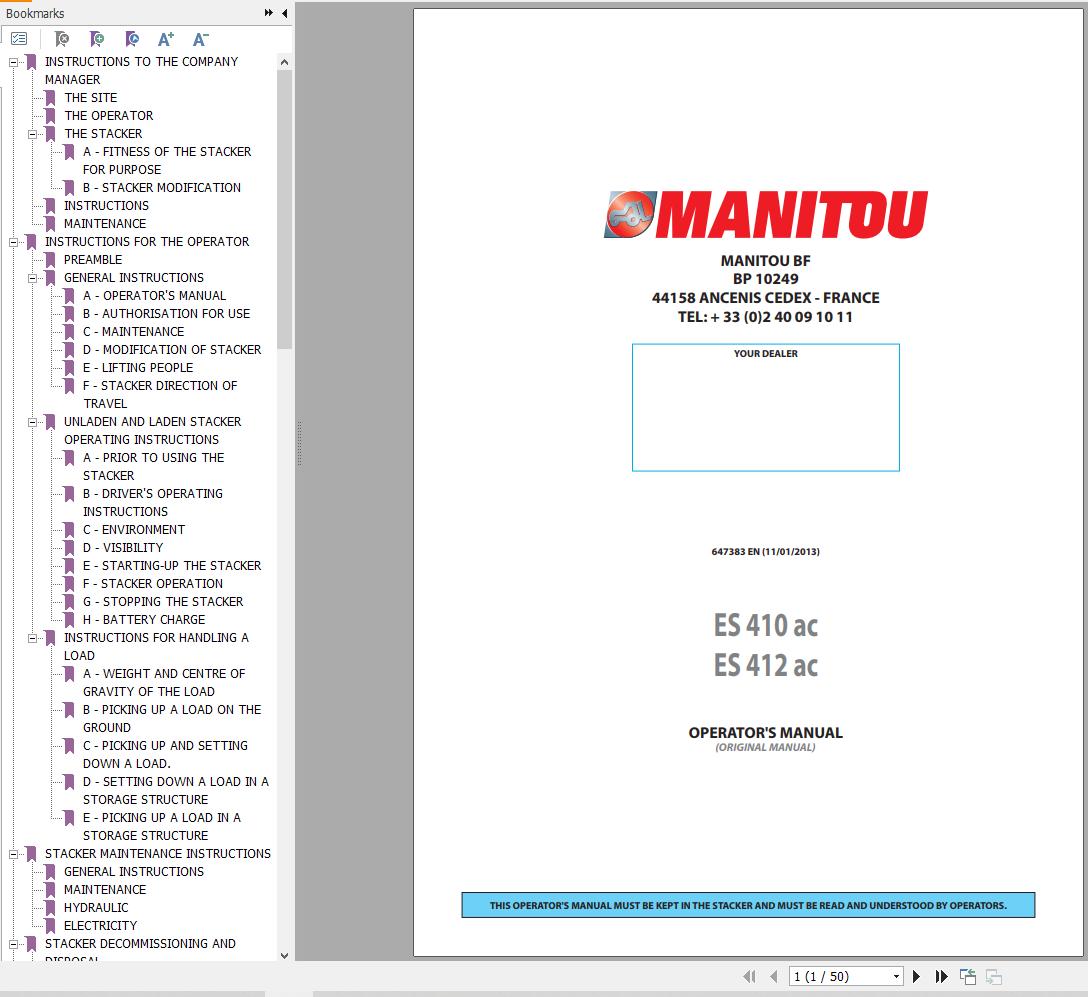Select B - AUTHORISATION FOR USE bookmark
Viewport: 1088px width, 997px height.
(167, 314)
